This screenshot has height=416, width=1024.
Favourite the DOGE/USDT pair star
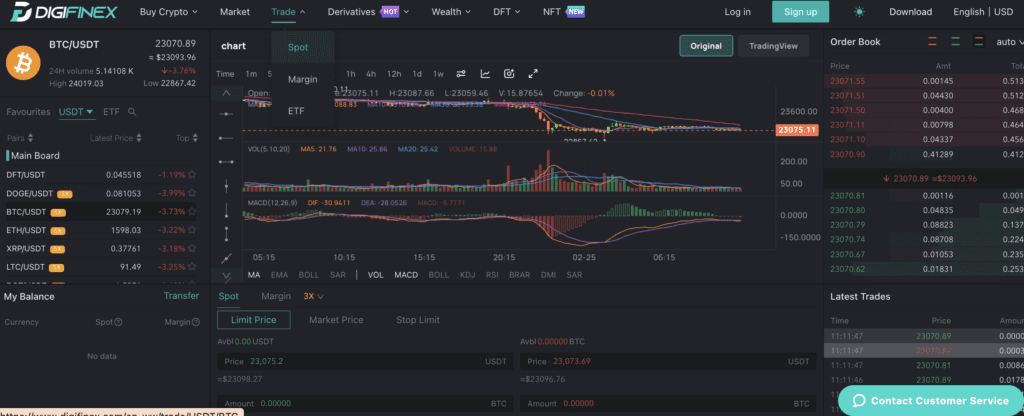[x=192, y=193]
